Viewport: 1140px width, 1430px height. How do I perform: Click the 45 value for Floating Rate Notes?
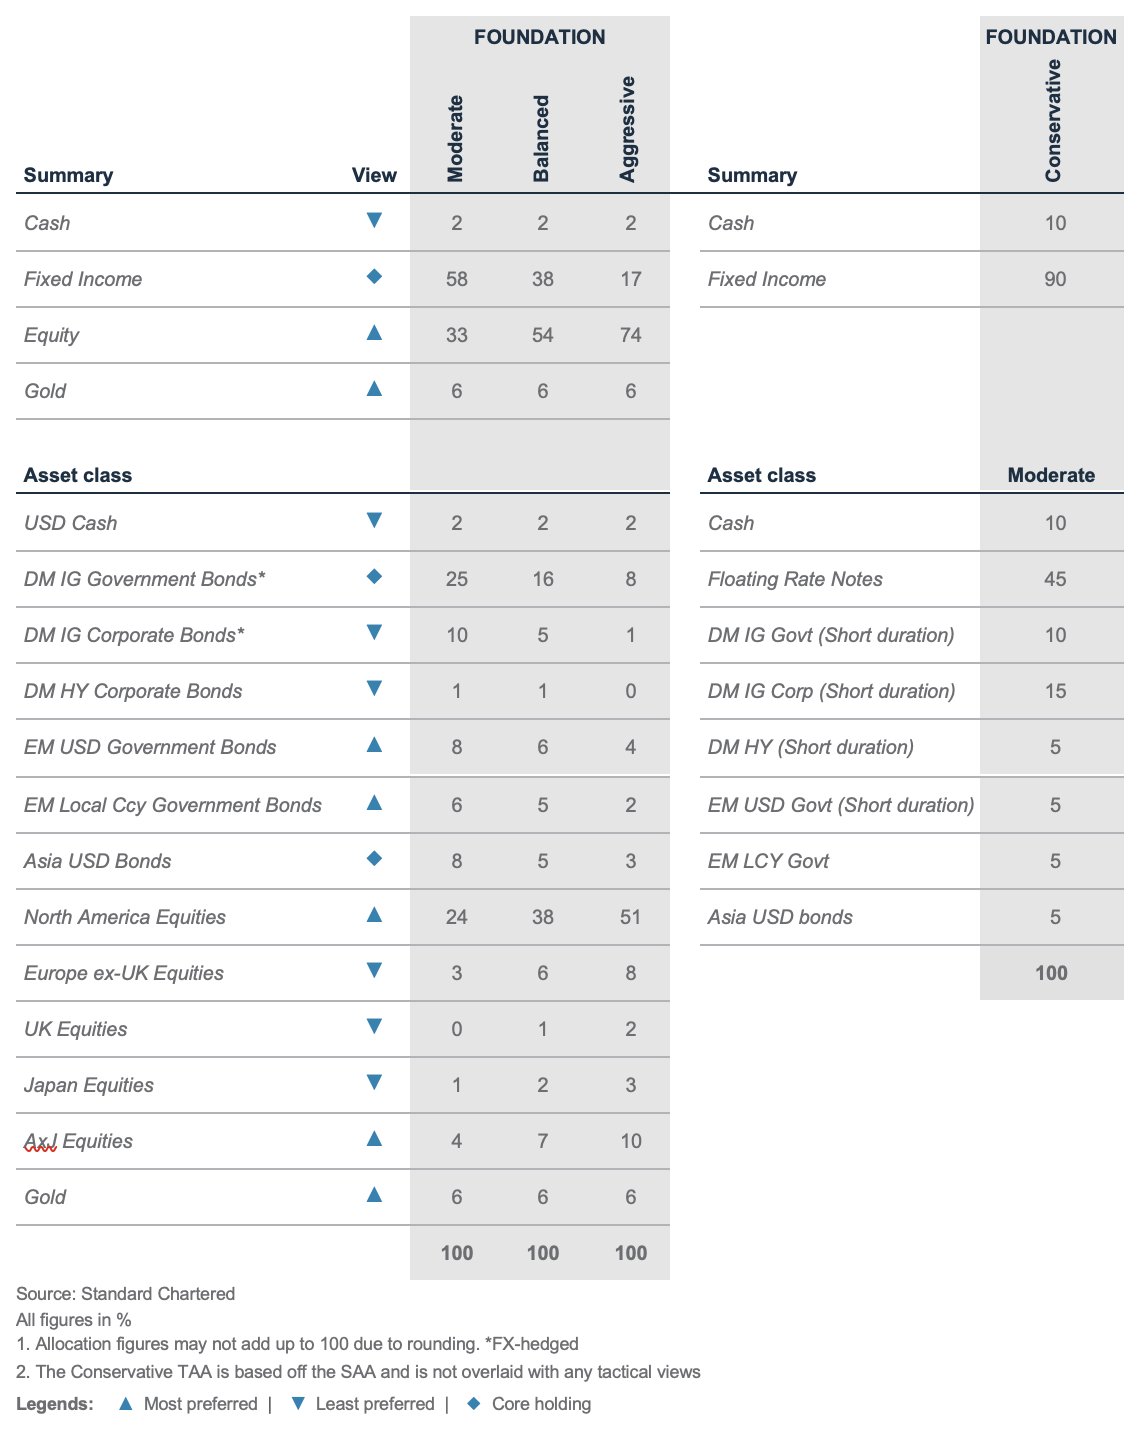pos(1055,579)
